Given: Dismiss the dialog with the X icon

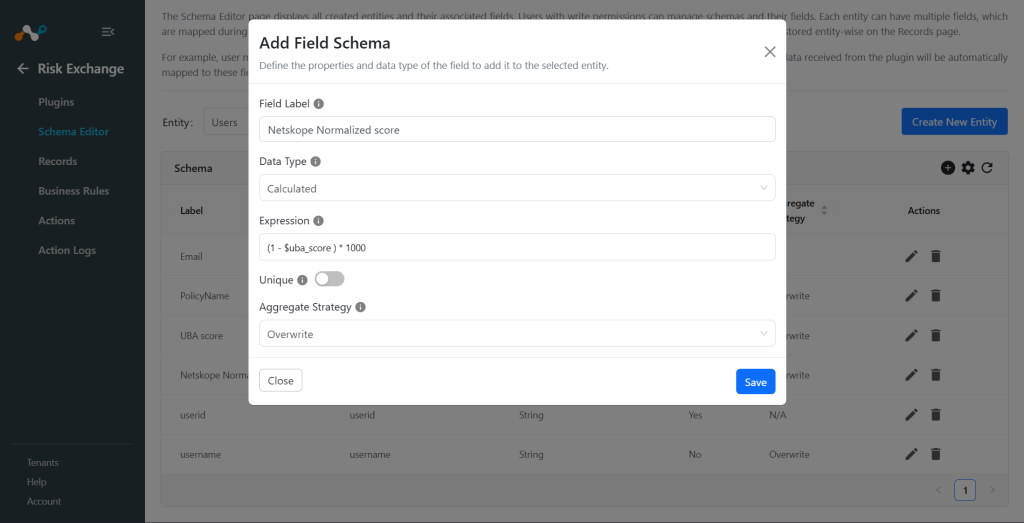Looking at the screenshot, I should click(770, 52).
